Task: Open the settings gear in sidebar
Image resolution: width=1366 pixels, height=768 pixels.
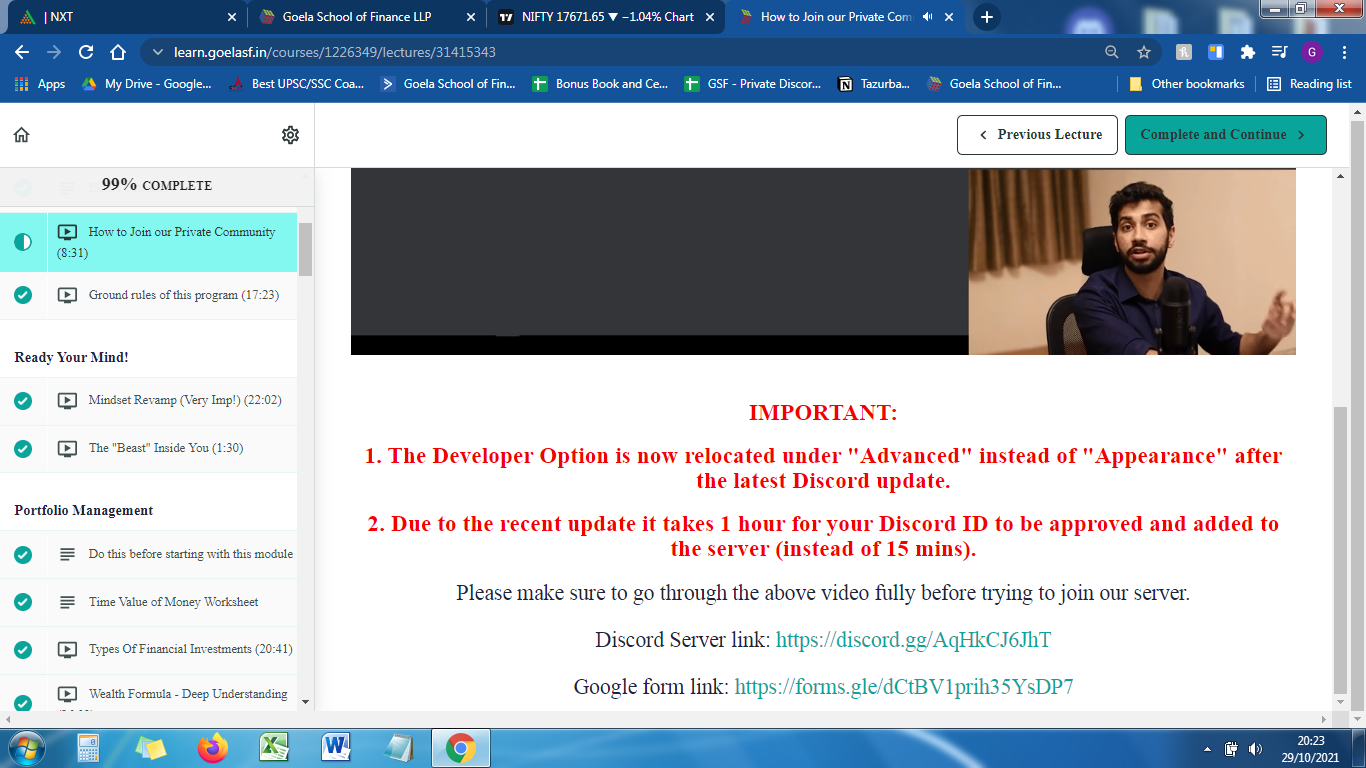Action: click(x=290, y=135)
